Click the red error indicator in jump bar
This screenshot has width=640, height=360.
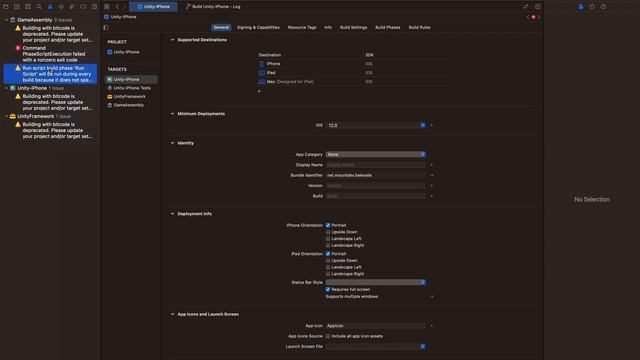tap(533, 17)
